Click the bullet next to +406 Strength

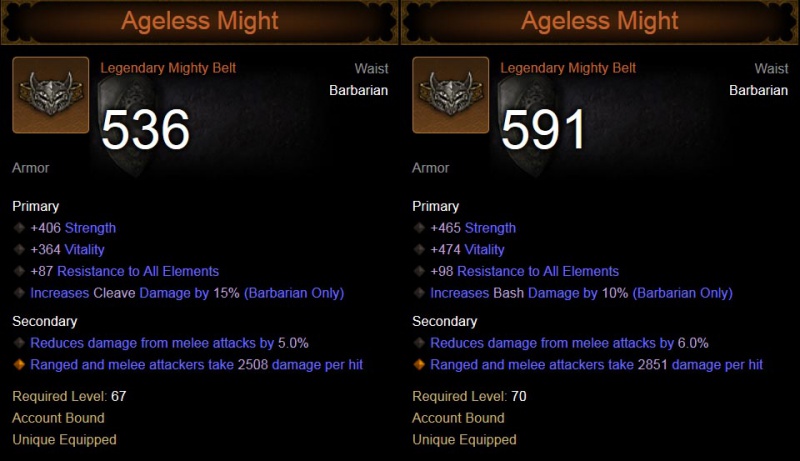click(19, 228)
